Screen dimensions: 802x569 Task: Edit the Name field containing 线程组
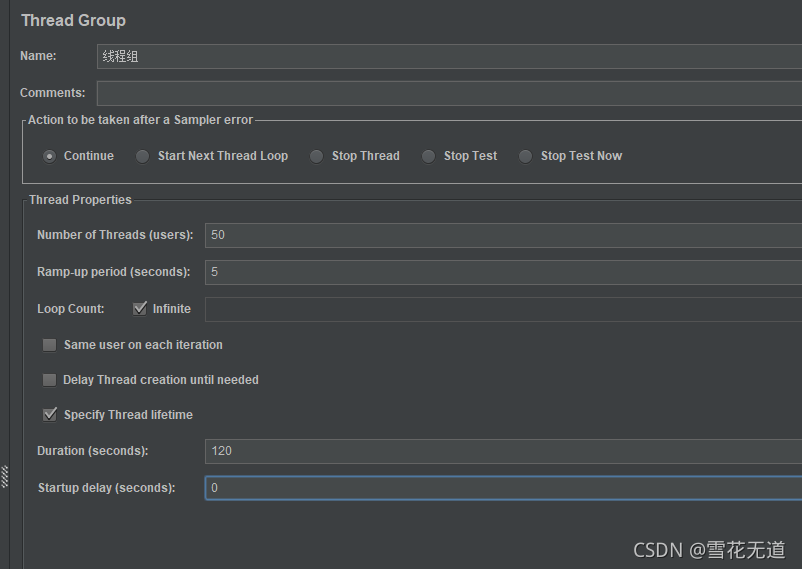(450, 56)
